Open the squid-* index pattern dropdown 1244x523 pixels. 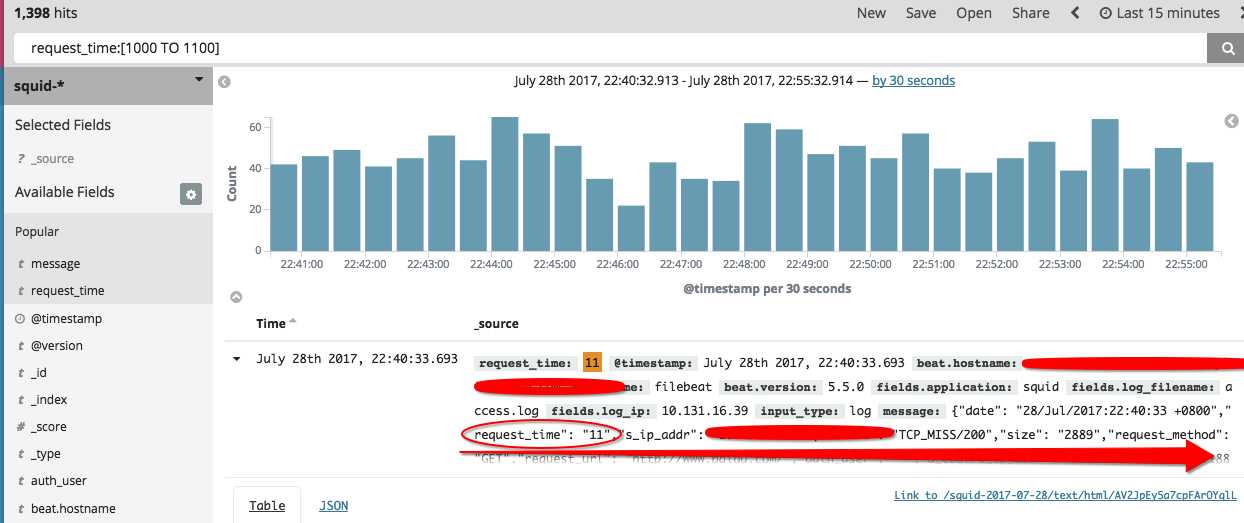pos(107,86)
